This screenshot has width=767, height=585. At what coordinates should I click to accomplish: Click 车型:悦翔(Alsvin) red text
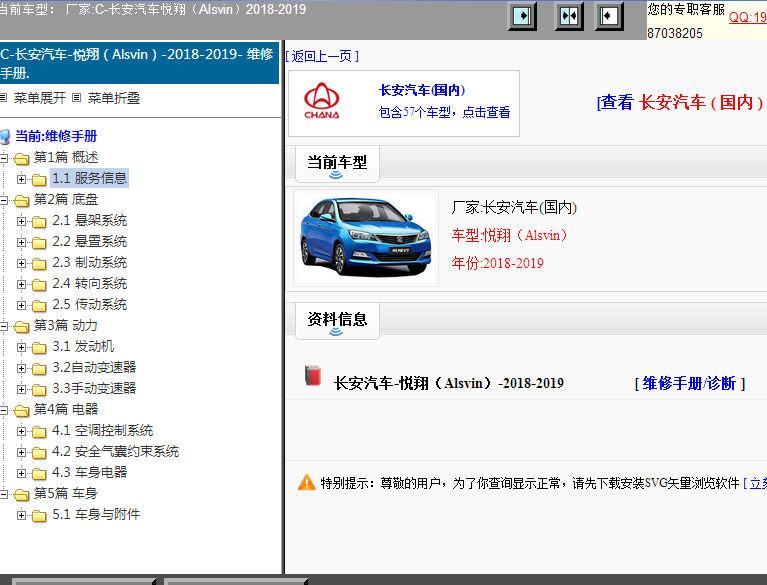click(x=509, y=235)
